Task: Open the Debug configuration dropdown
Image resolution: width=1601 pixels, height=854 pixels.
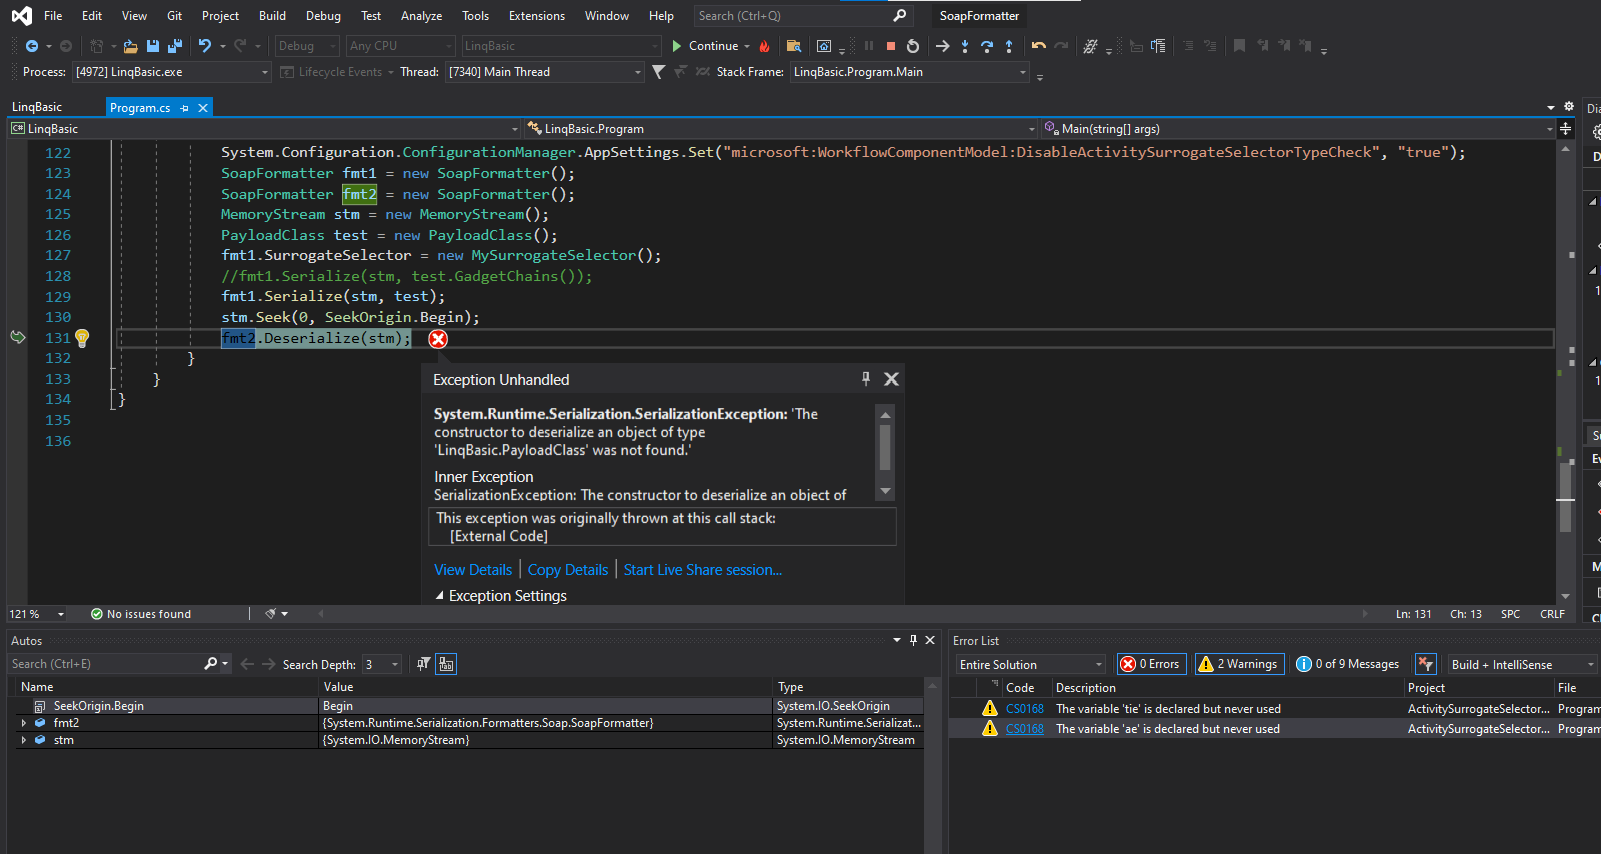Action: (x=307, y=46)
